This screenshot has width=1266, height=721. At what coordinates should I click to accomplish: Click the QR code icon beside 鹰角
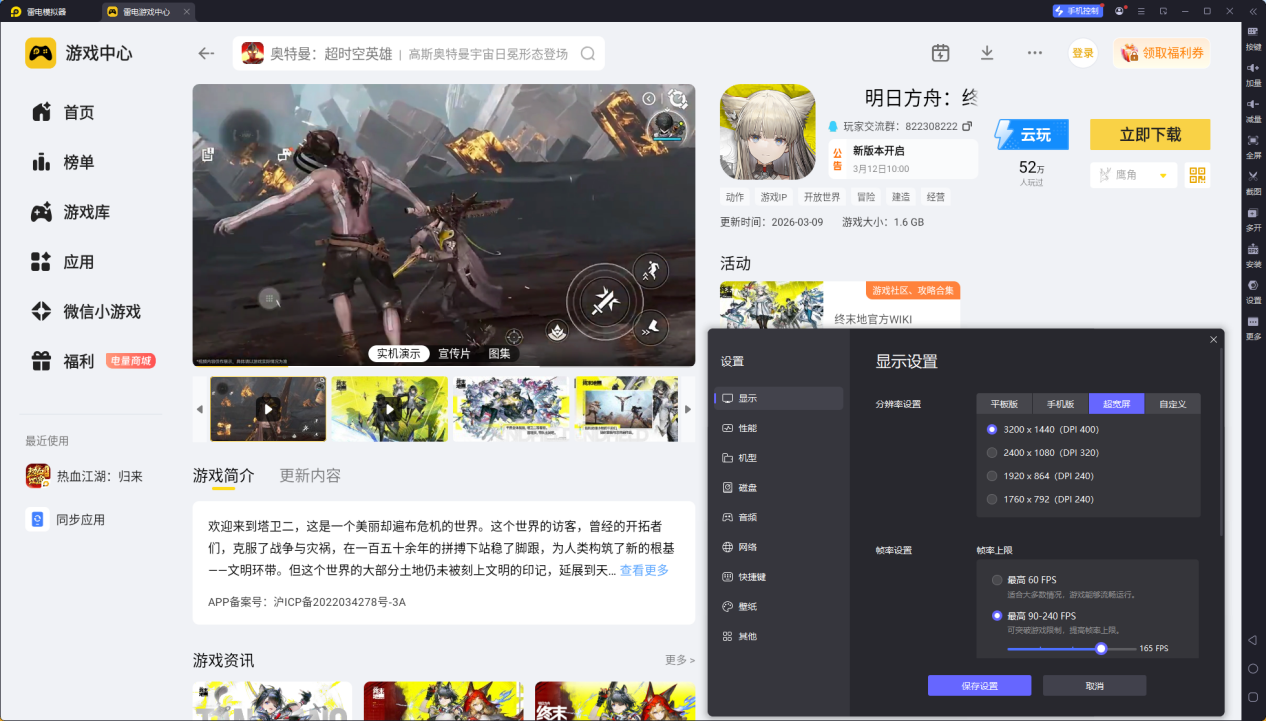coord(1197,175)
